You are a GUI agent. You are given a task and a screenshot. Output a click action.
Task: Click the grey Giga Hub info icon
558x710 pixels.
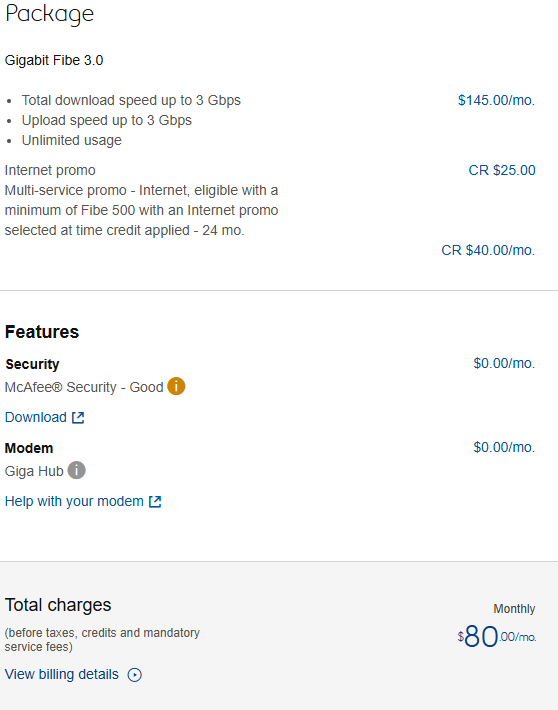coord(77,470)
